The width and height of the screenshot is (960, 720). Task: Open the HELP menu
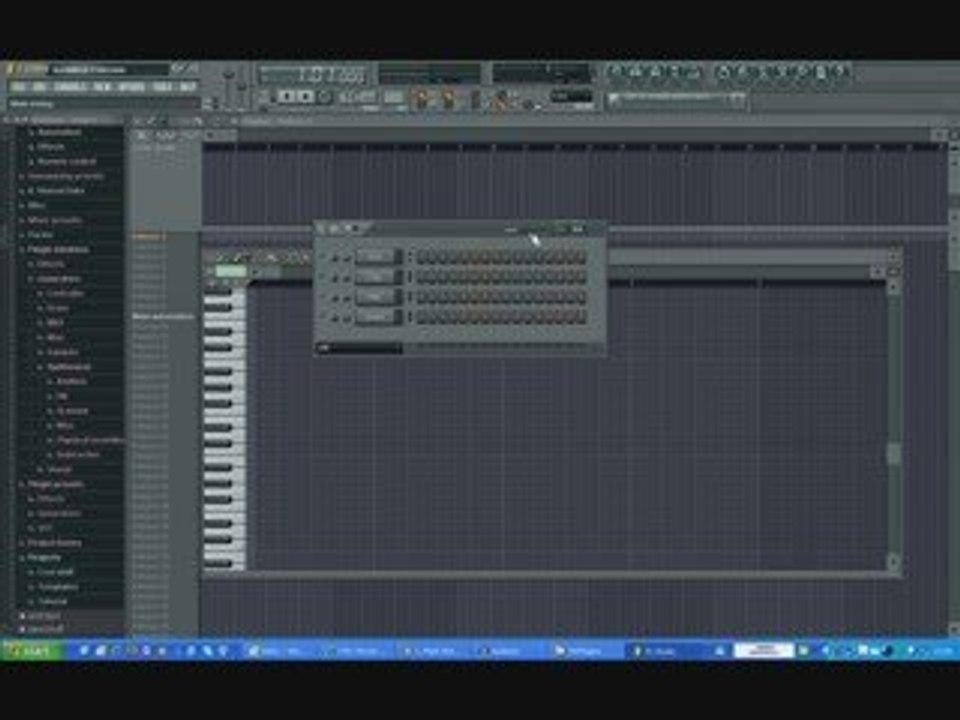pos(187,87)
